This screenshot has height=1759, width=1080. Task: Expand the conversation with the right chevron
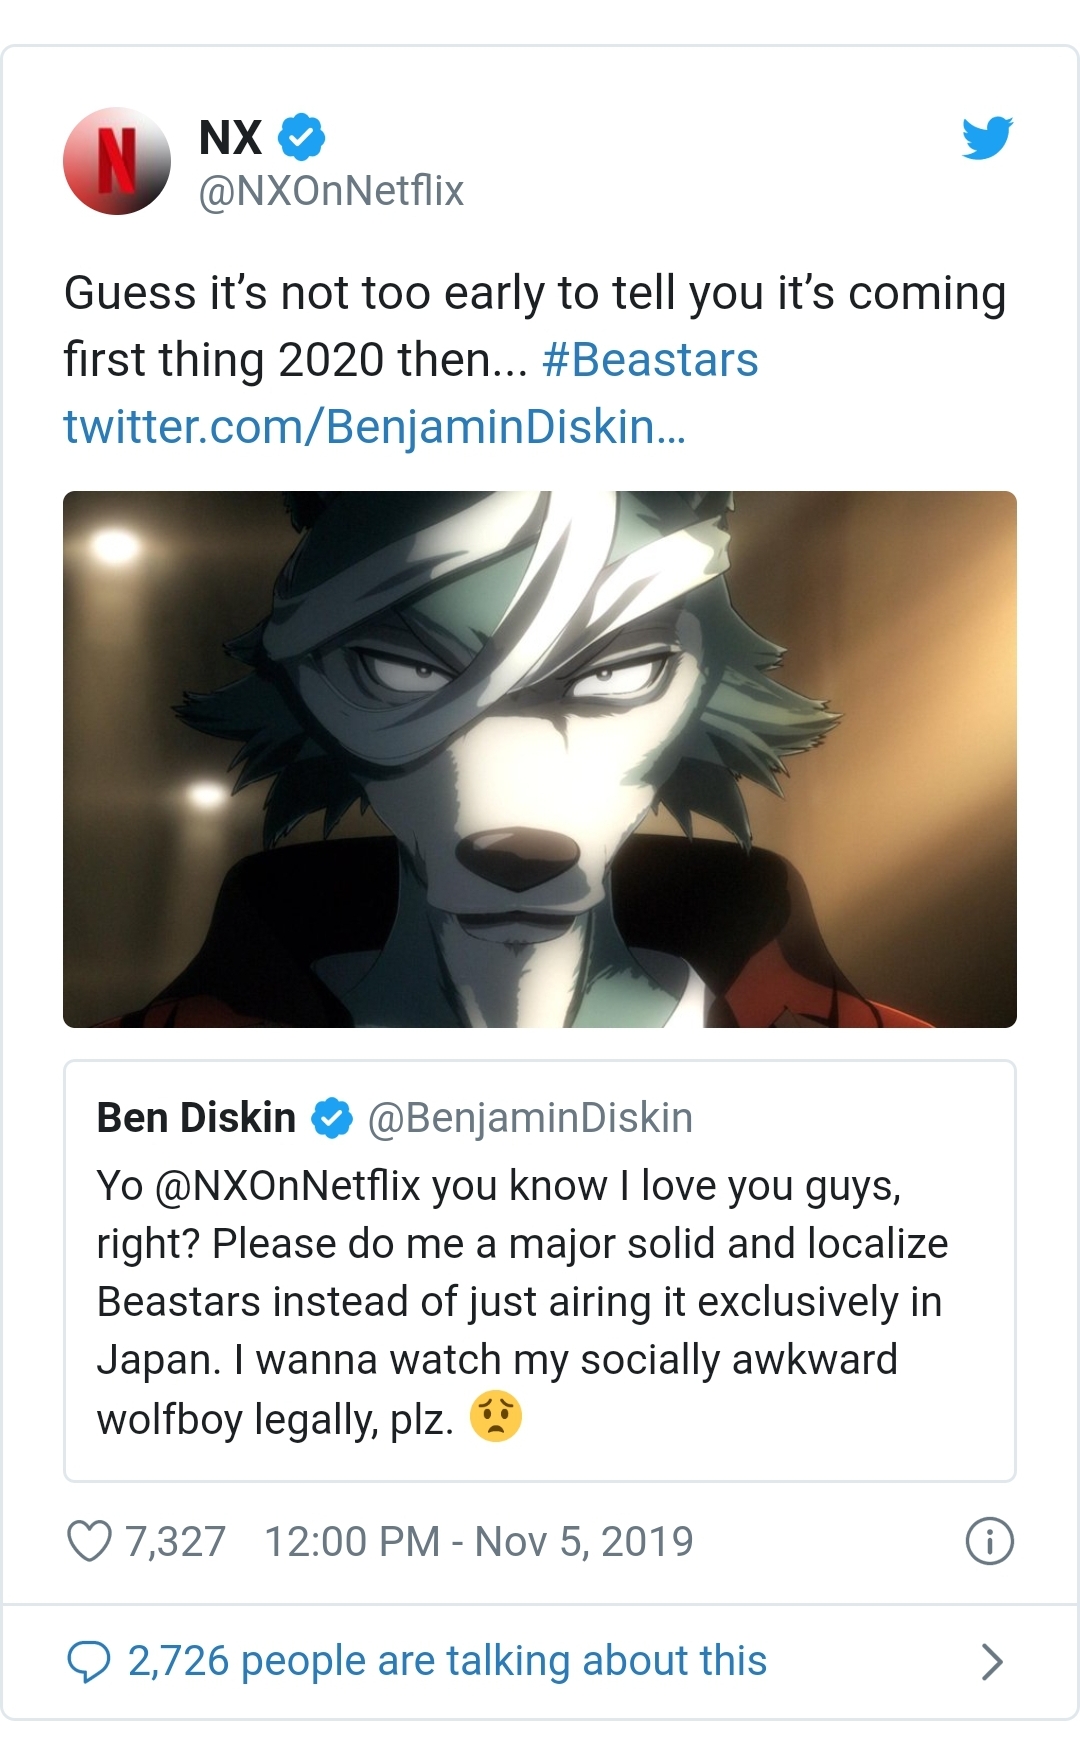tap(991, 1661)
